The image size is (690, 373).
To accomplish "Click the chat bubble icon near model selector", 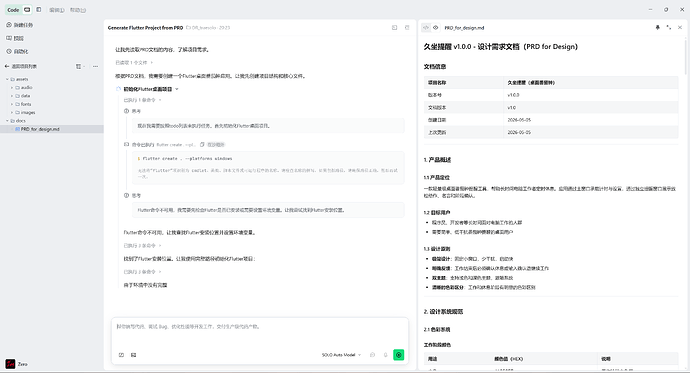I will 372,355.
